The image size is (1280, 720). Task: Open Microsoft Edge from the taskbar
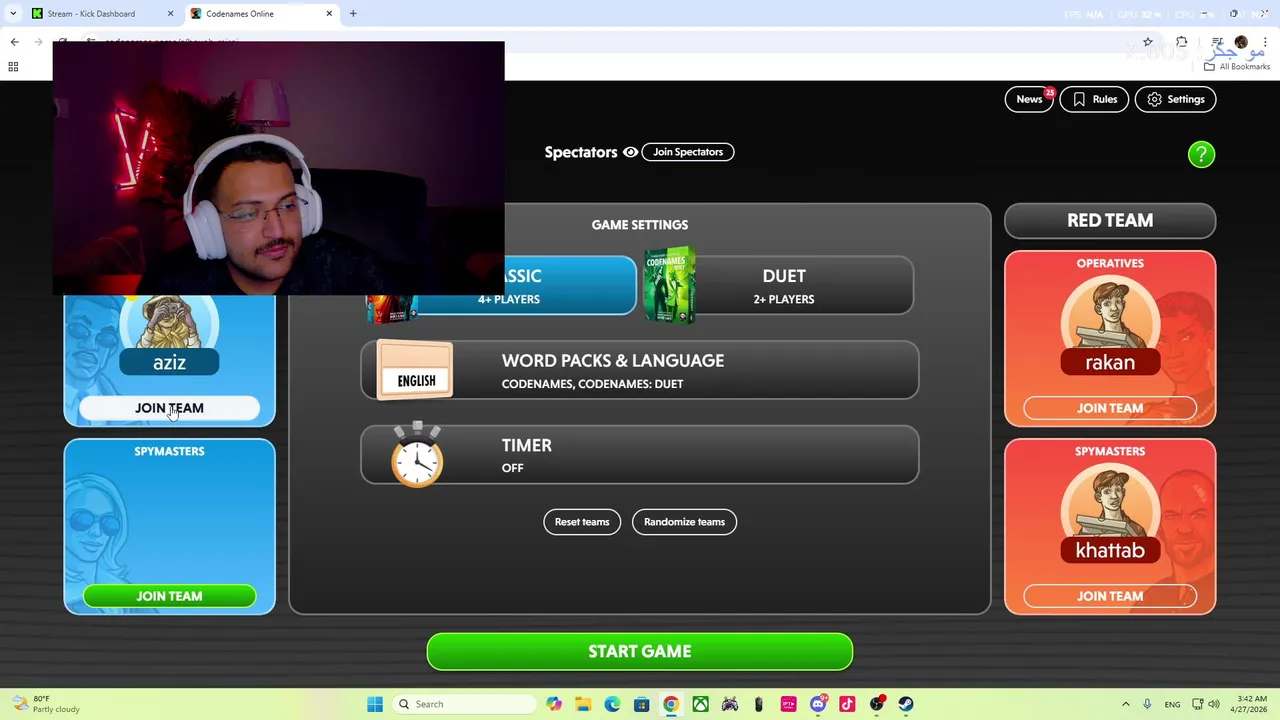pyautogui.click(x=612, y=704)
